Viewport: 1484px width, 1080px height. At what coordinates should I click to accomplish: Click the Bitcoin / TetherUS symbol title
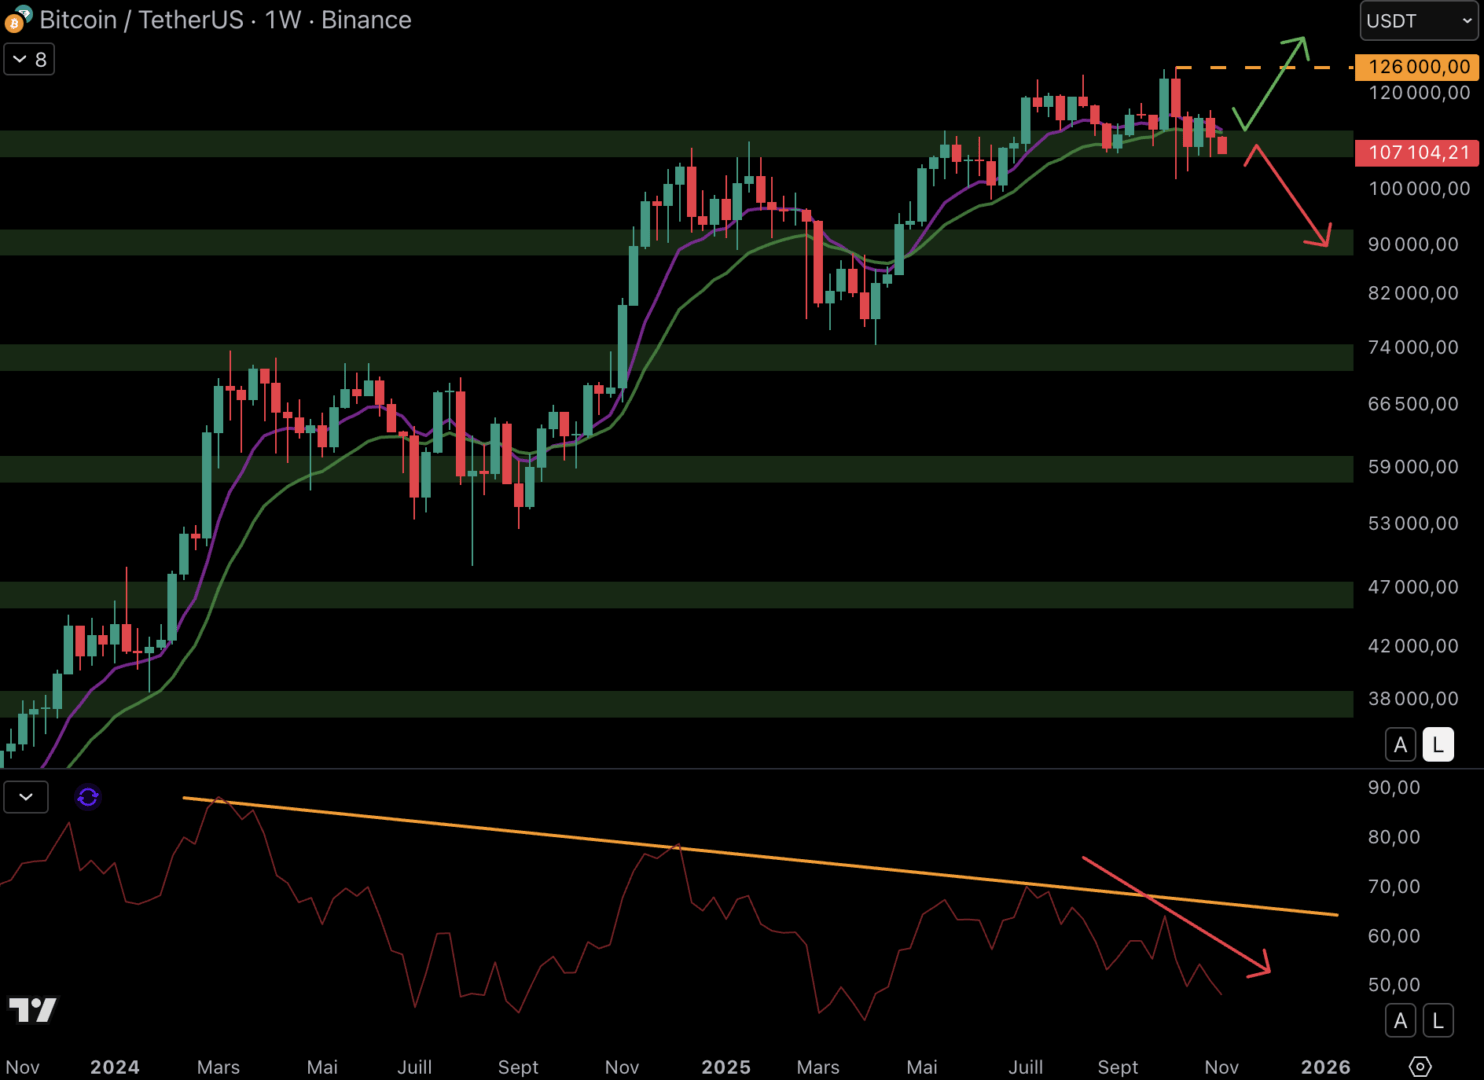(140, 20)
